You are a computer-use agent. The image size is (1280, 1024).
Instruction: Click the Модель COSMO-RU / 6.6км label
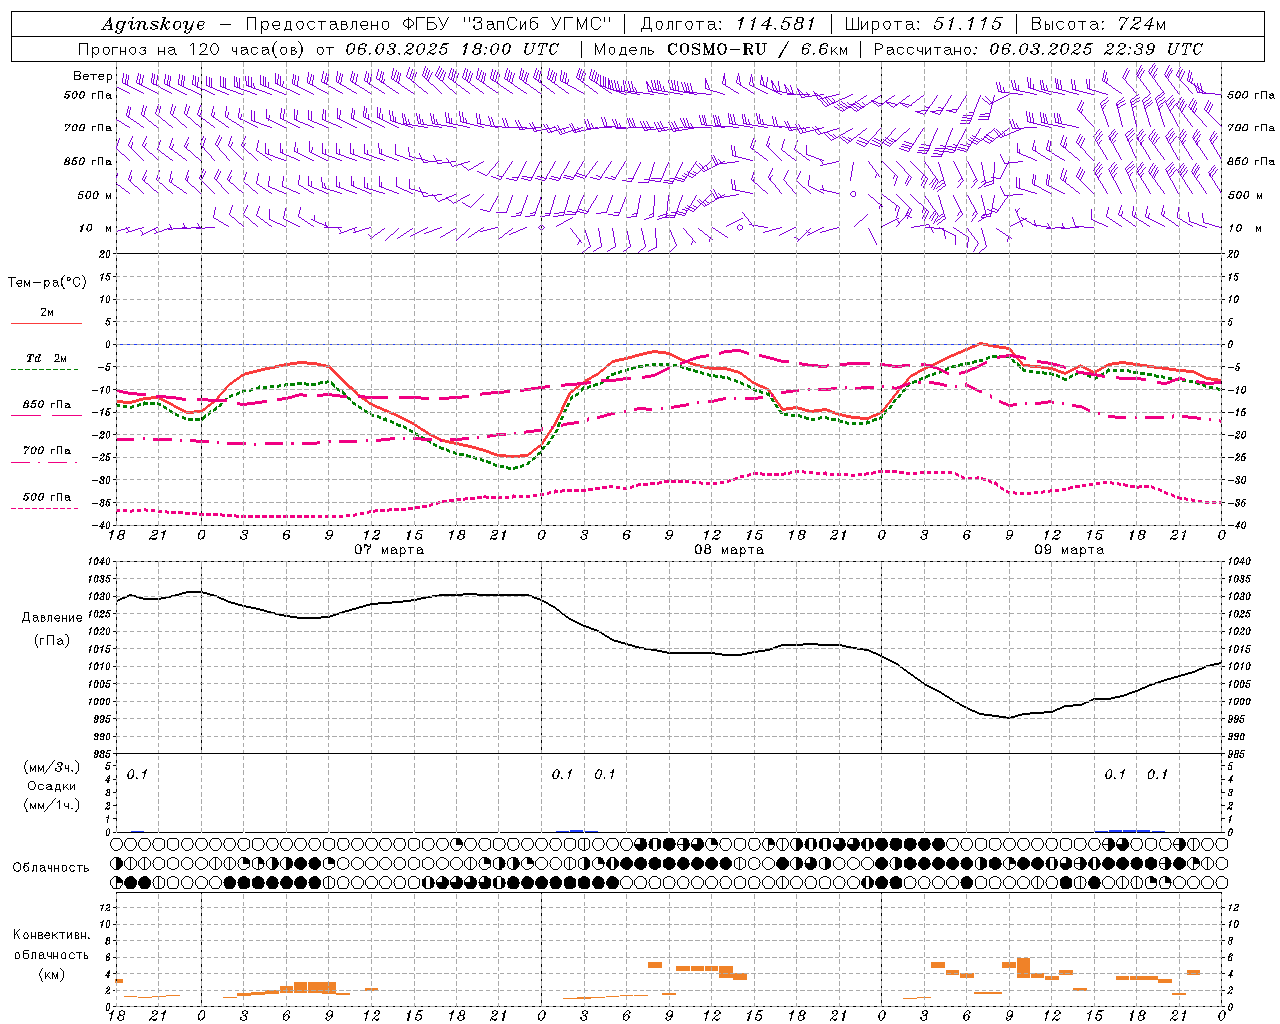click(x=720, y=49)
